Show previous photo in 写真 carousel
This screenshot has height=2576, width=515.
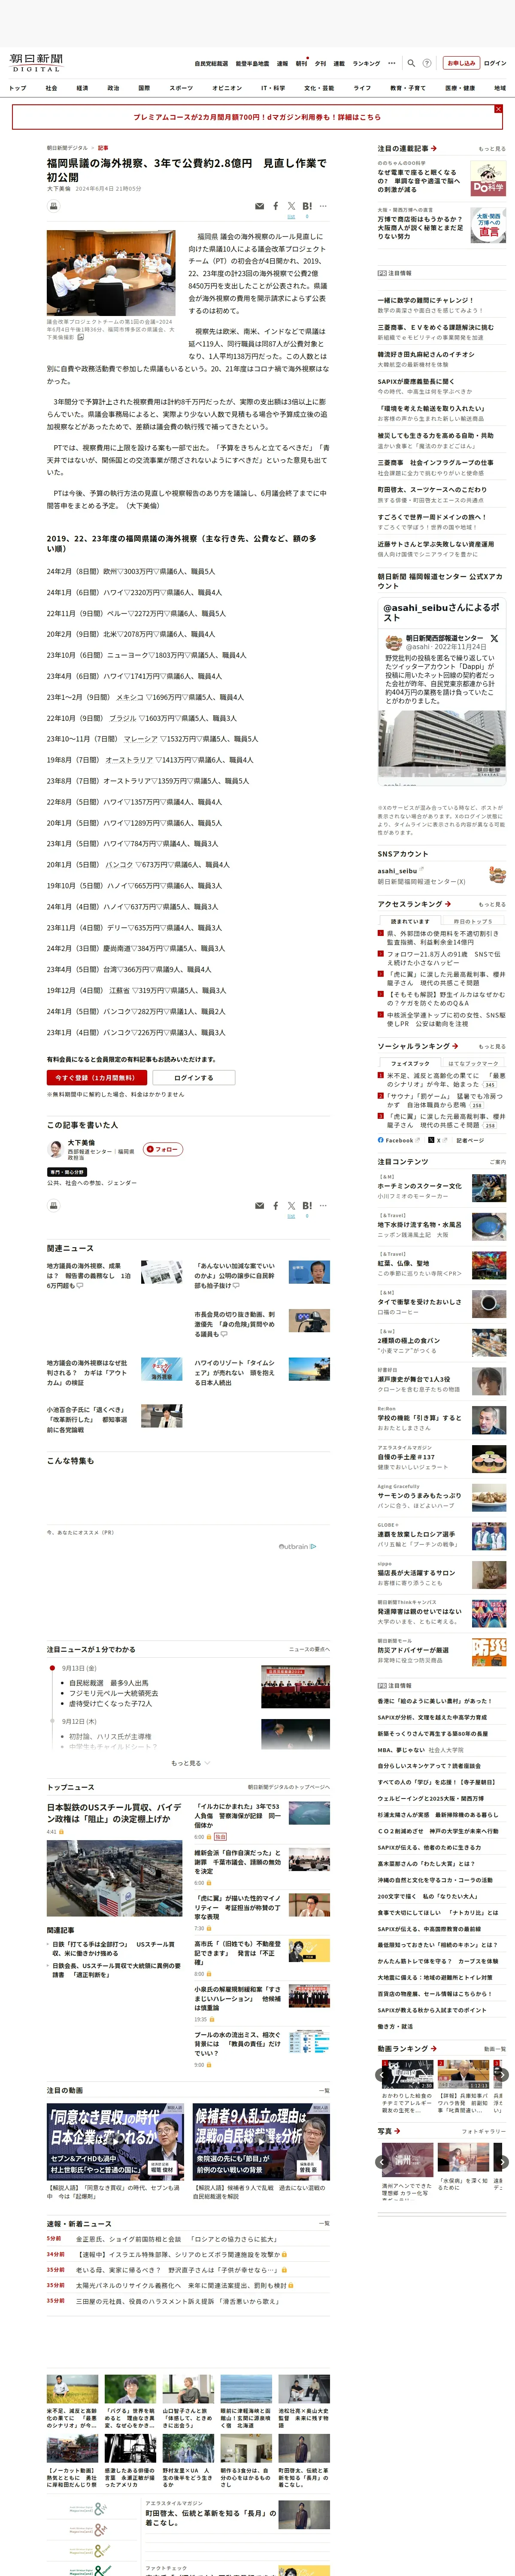point(381,2162)
